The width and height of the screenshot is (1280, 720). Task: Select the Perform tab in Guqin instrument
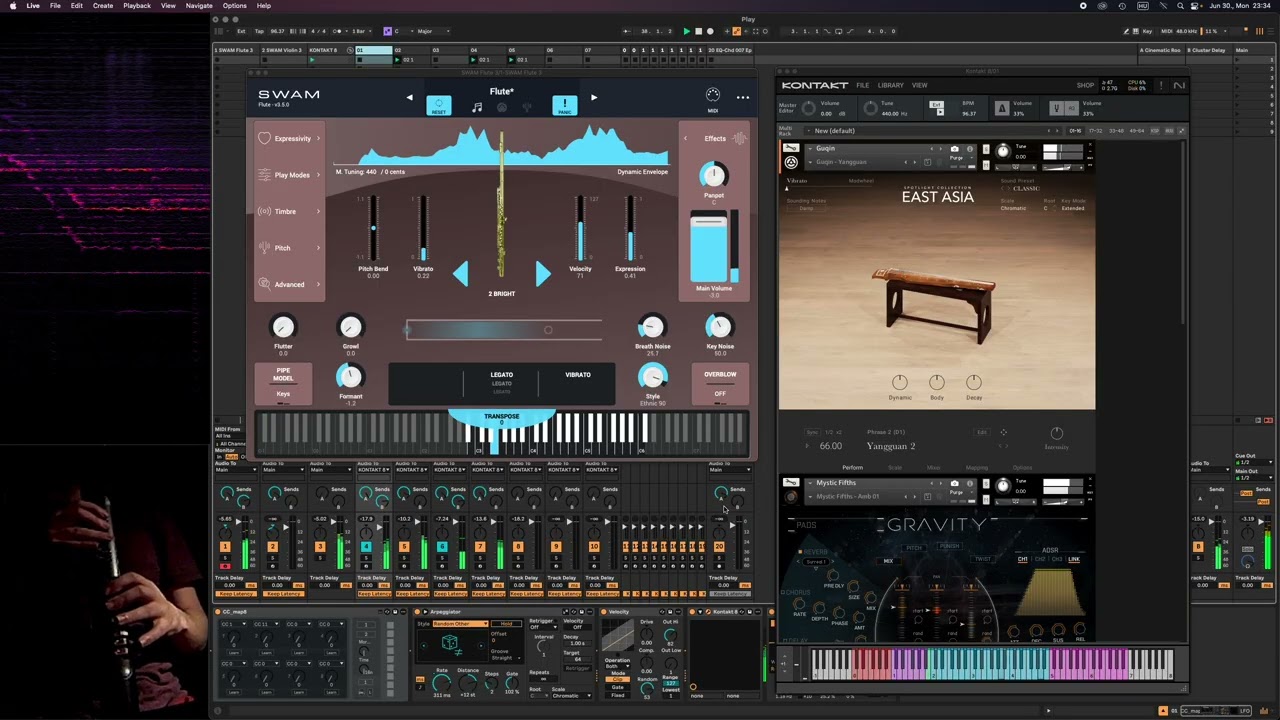tap(852, 467)
